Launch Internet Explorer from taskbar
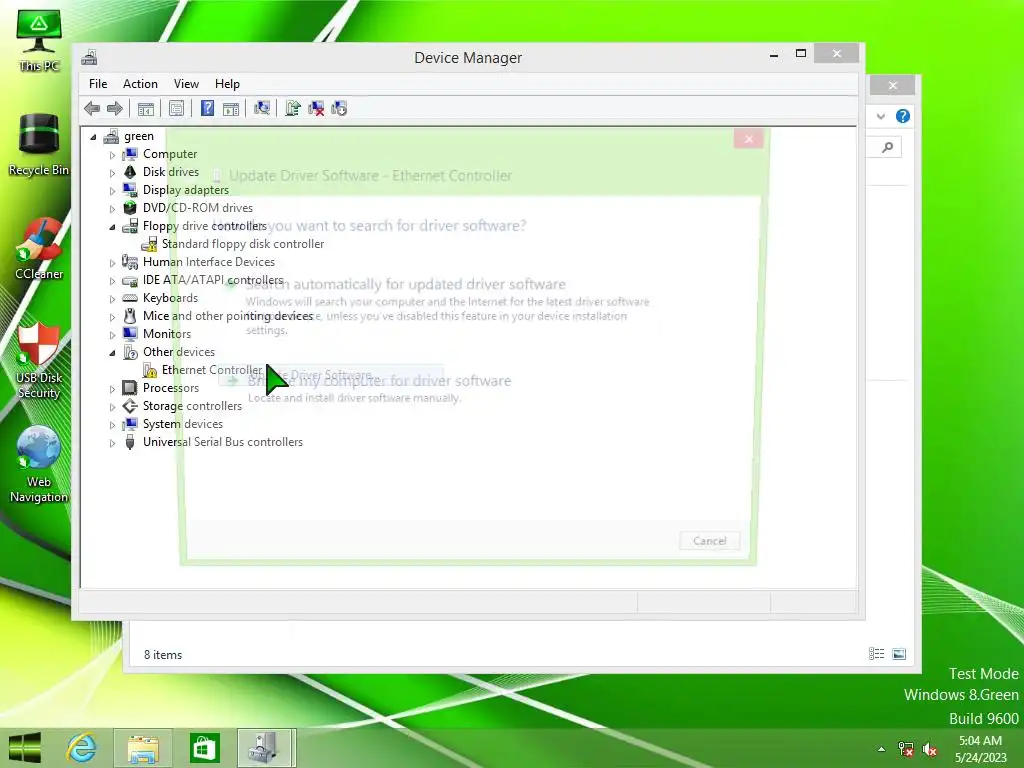The image size is (1024, 768). tap(82, 748)
